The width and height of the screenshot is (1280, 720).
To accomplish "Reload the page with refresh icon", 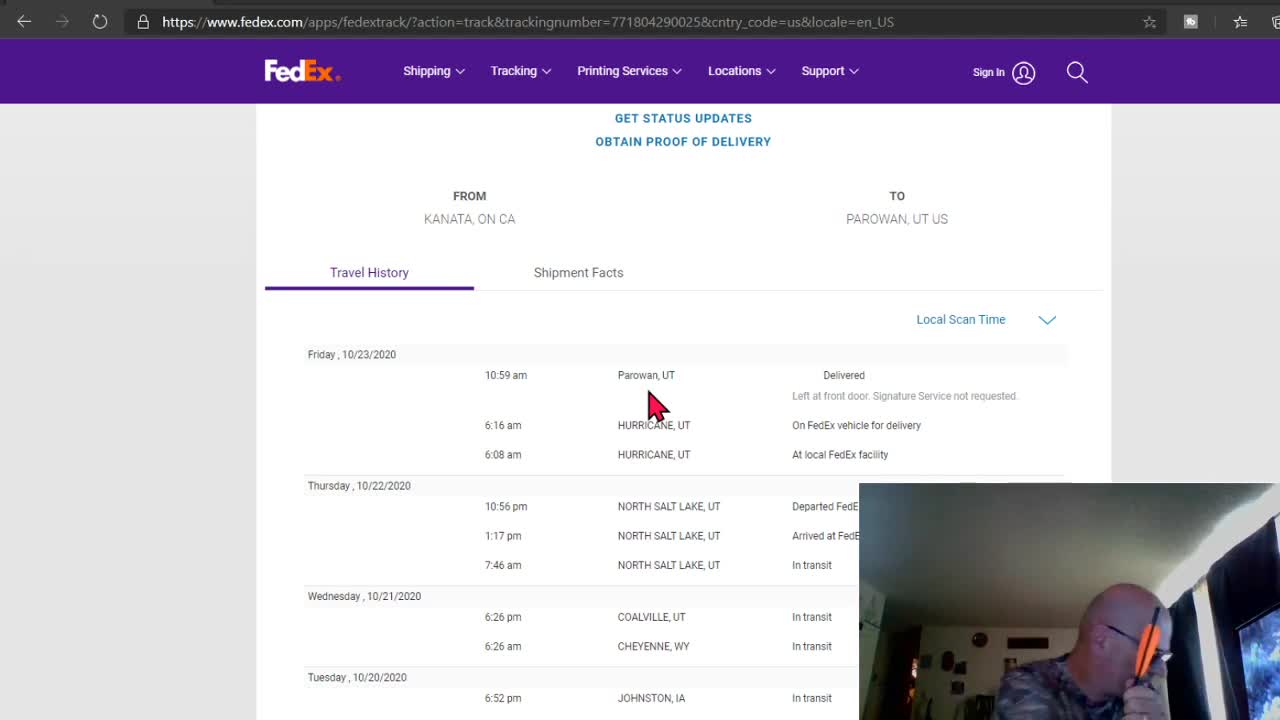I will click(100, 21).
